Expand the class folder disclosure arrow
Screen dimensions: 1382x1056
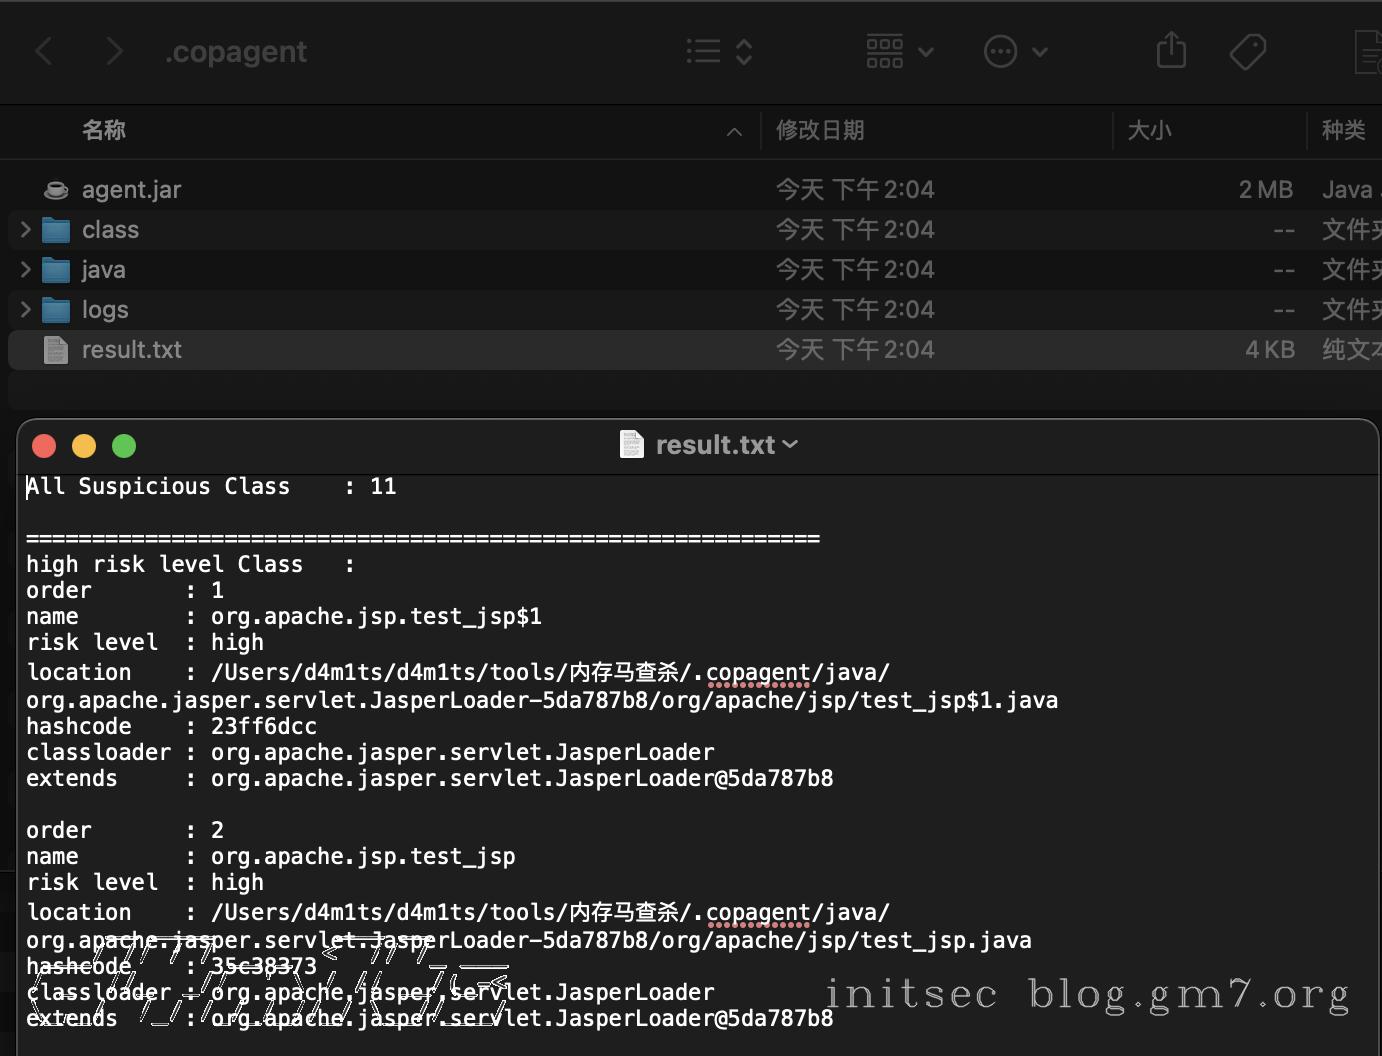pos(26,230)
